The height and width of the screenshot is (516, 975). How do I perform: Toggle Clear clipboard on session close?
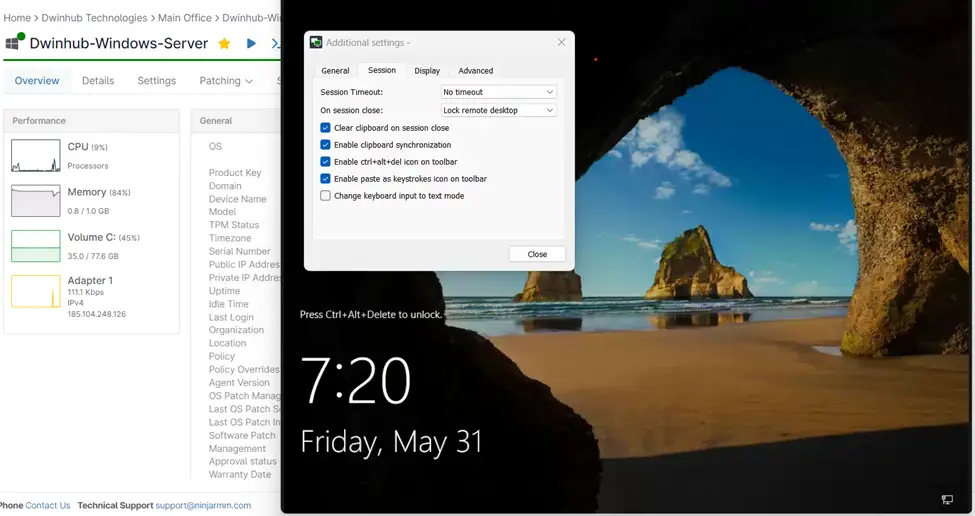[x=325, y=127]
